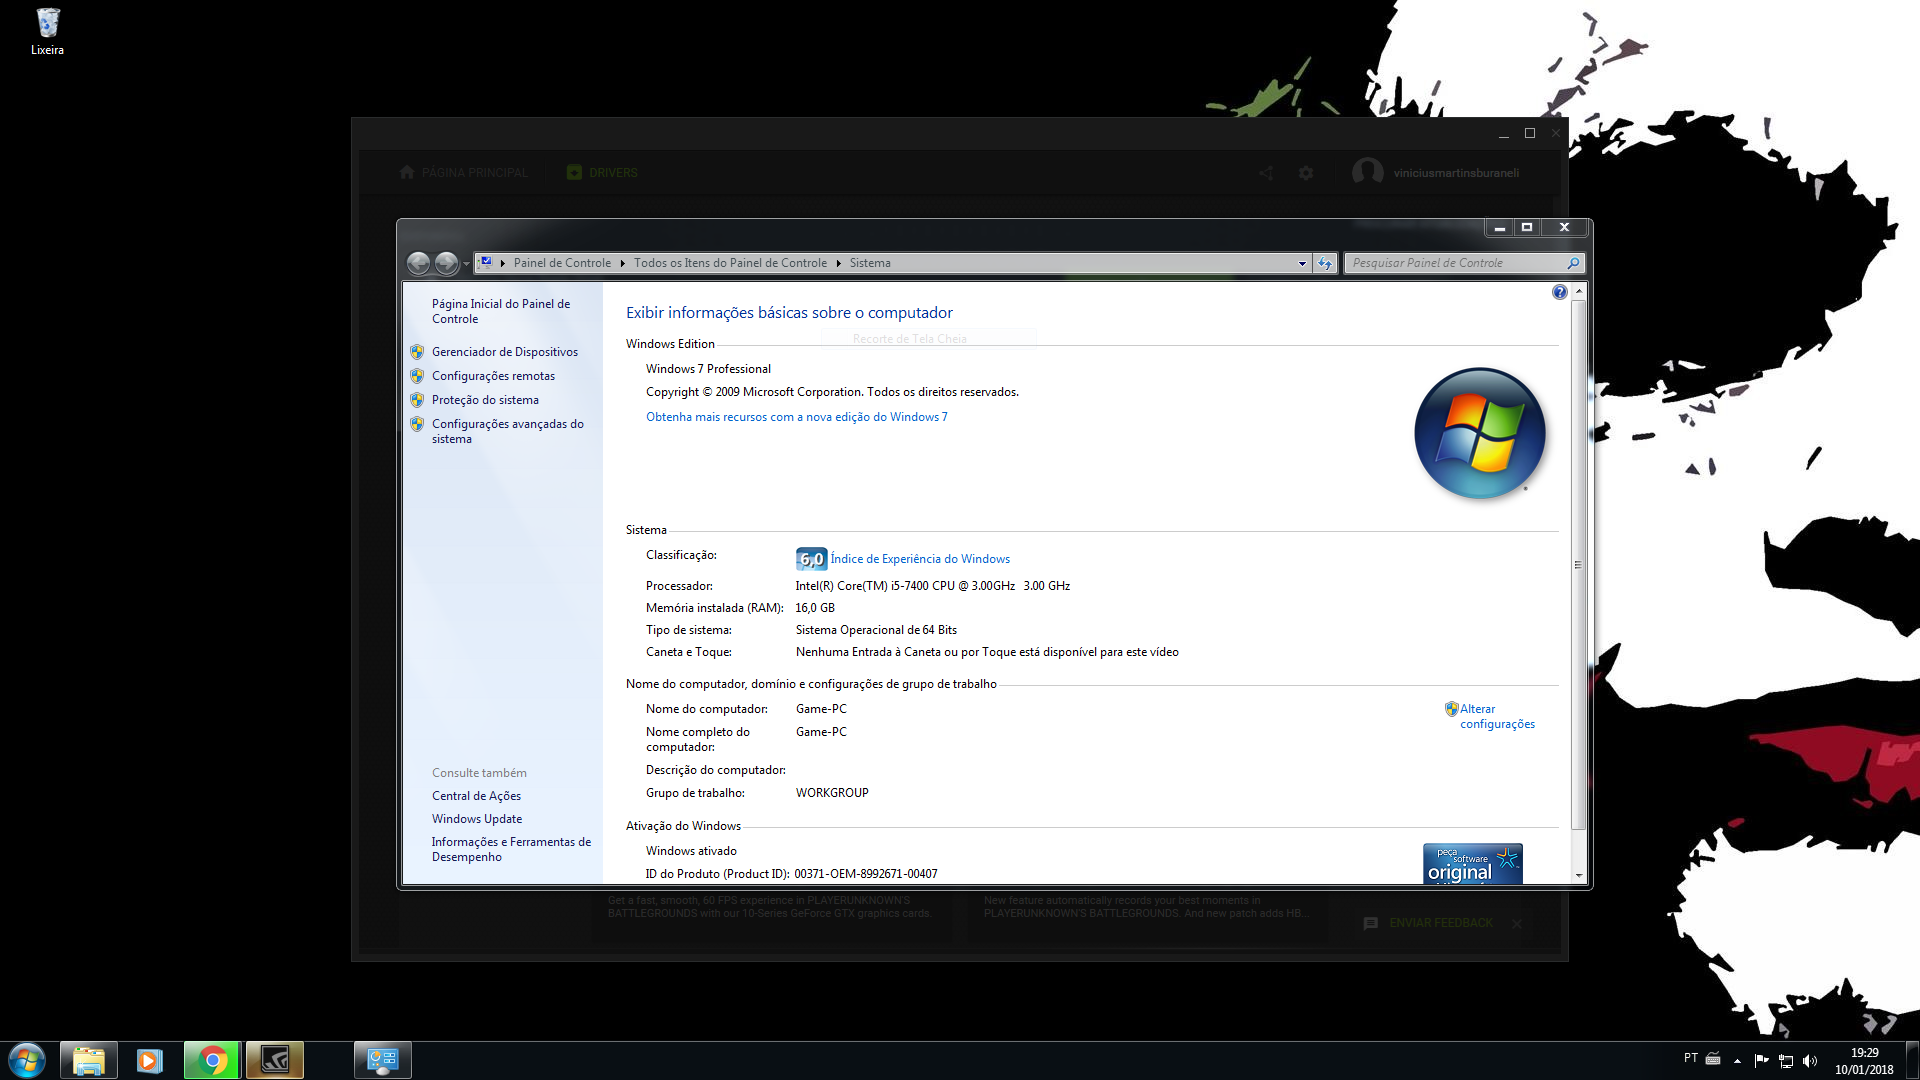Click Alterar configurações link
This screenshot has width=1920, height=1080.
coord(1497,716)
